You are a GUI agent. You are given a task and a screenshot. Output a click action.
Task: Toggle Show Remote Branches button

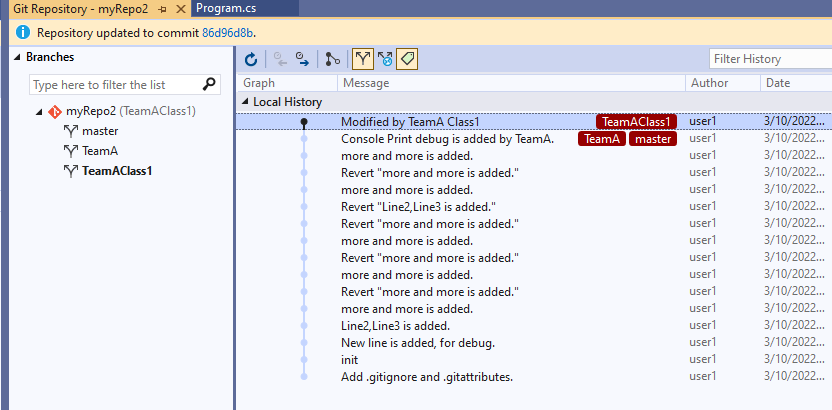pyautogui.click(x=385, y=59)
